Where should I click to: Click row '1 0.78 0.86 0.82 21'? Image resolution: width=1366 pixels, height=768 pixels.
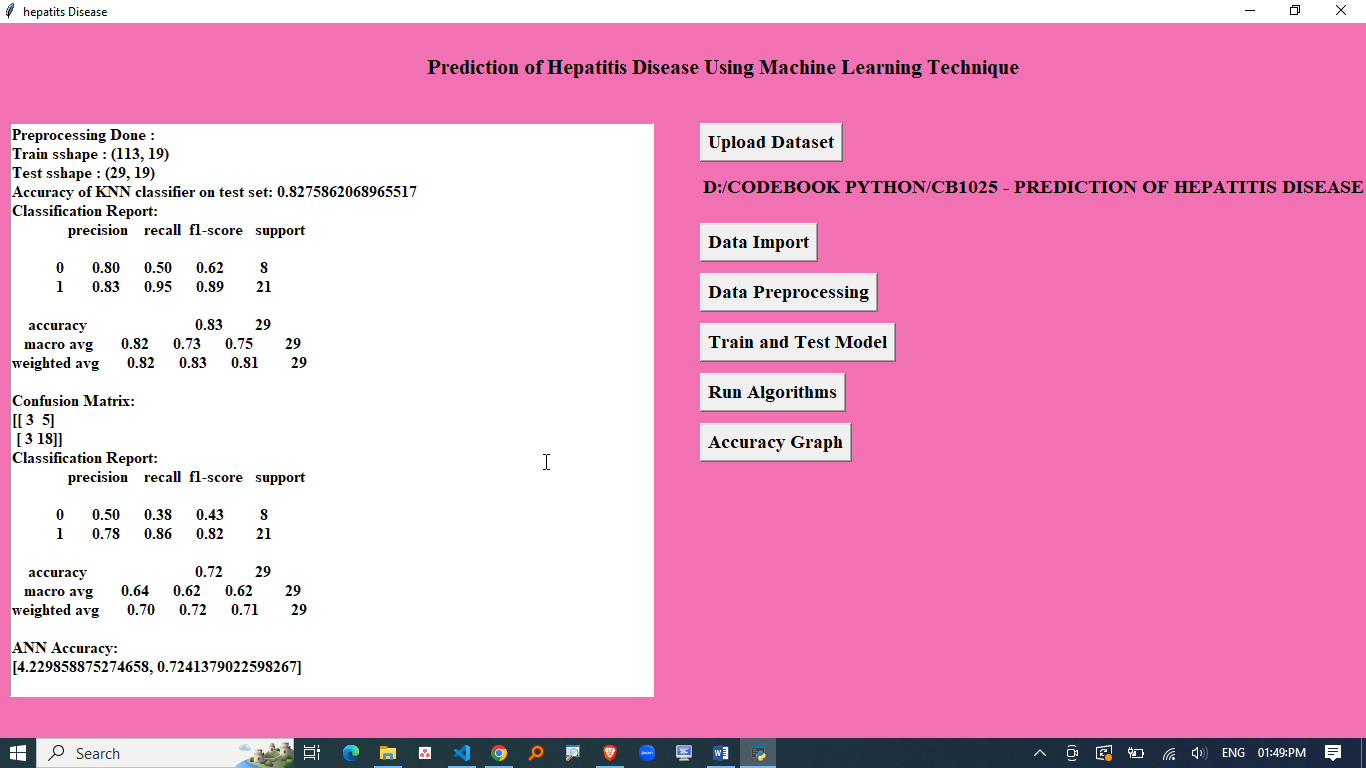(164, 534)
